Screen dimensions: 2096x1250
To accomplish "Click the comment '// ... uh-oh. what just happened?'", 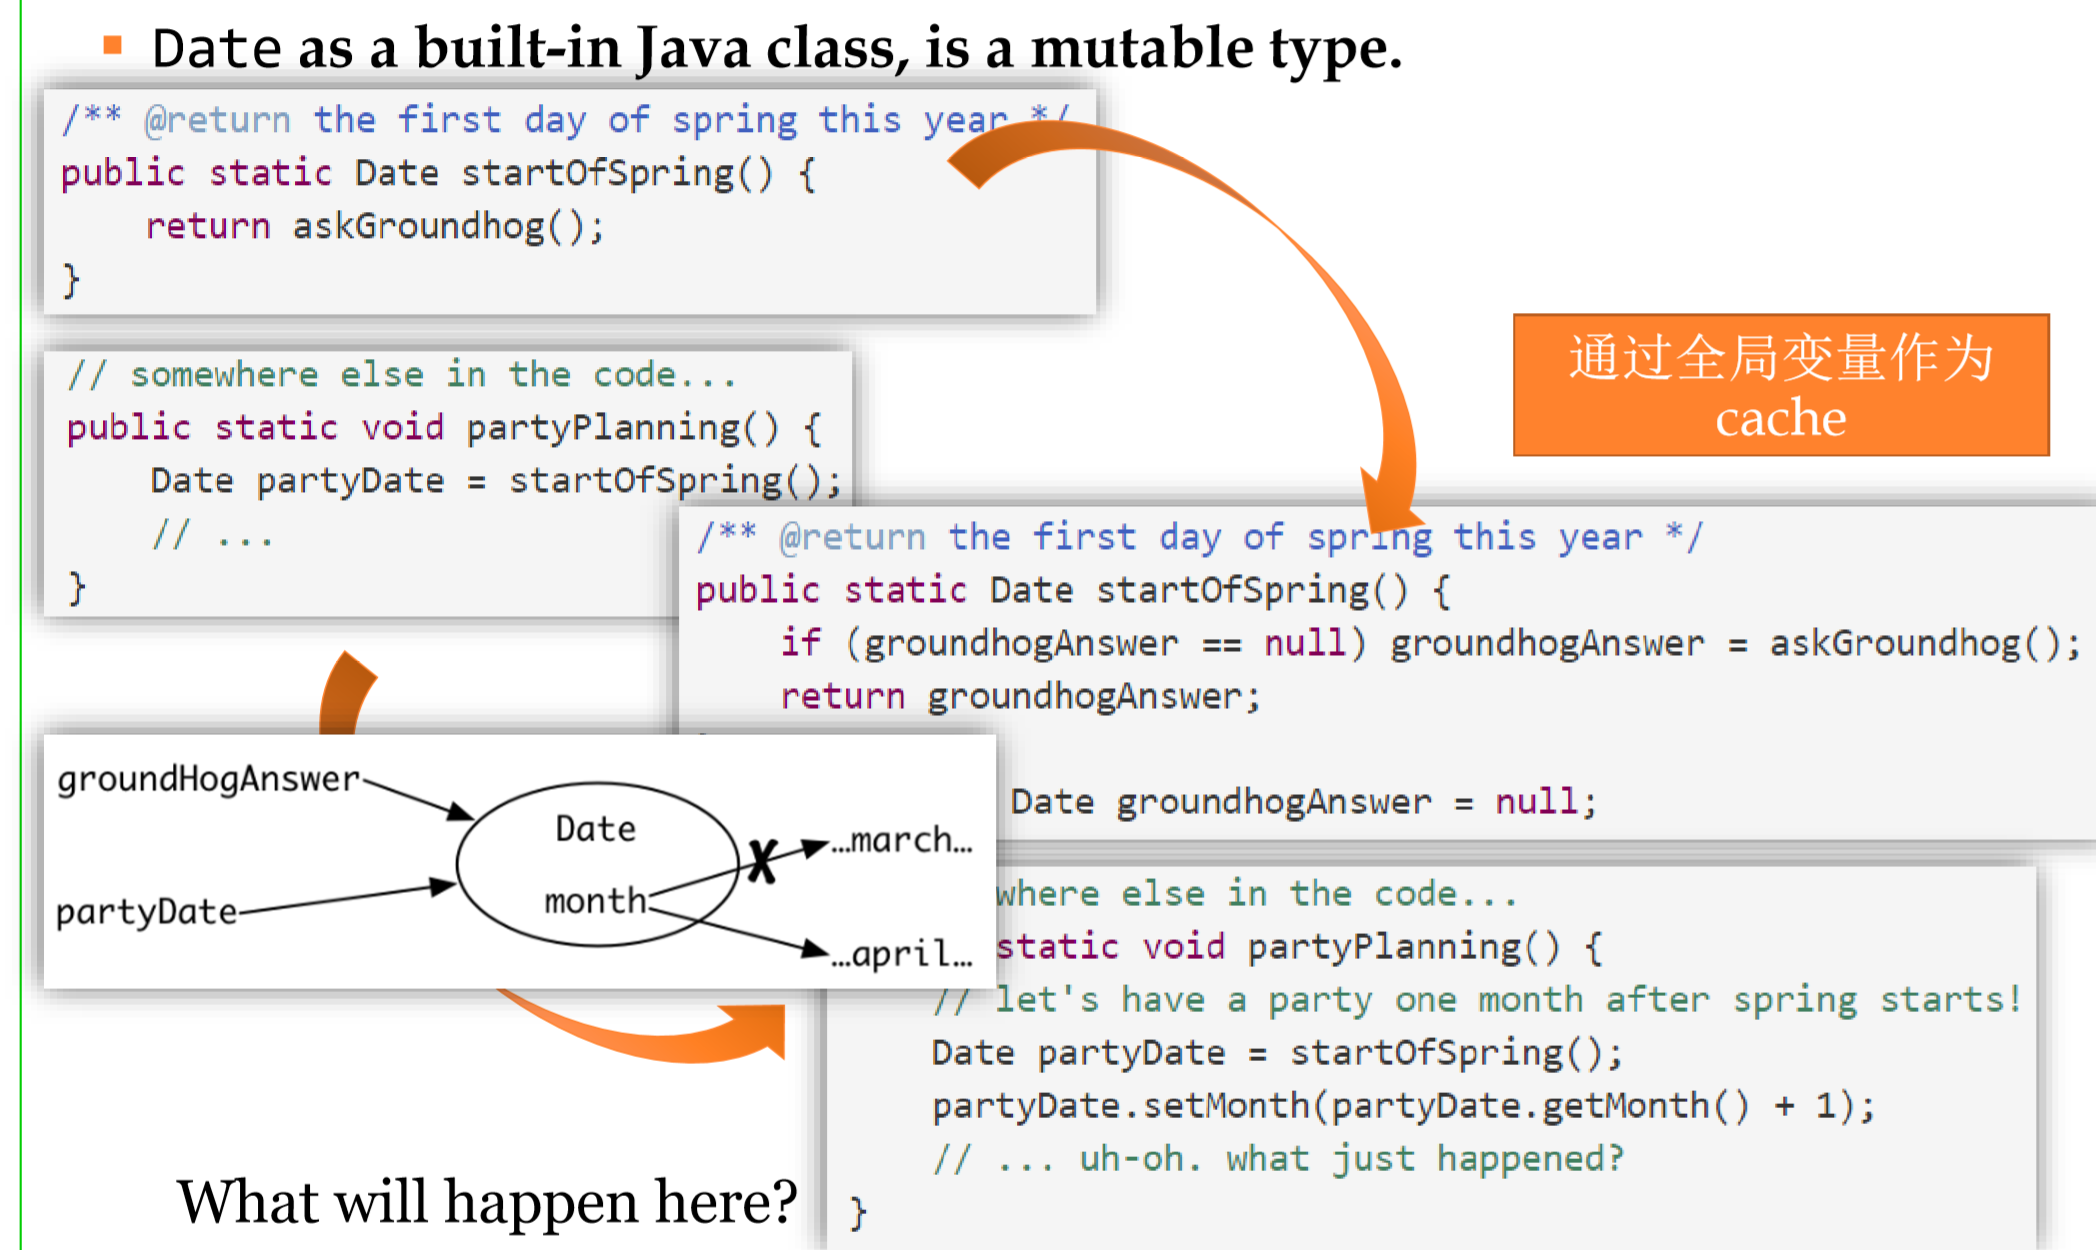I will pyautogui.click(x=1278, y=1159).
